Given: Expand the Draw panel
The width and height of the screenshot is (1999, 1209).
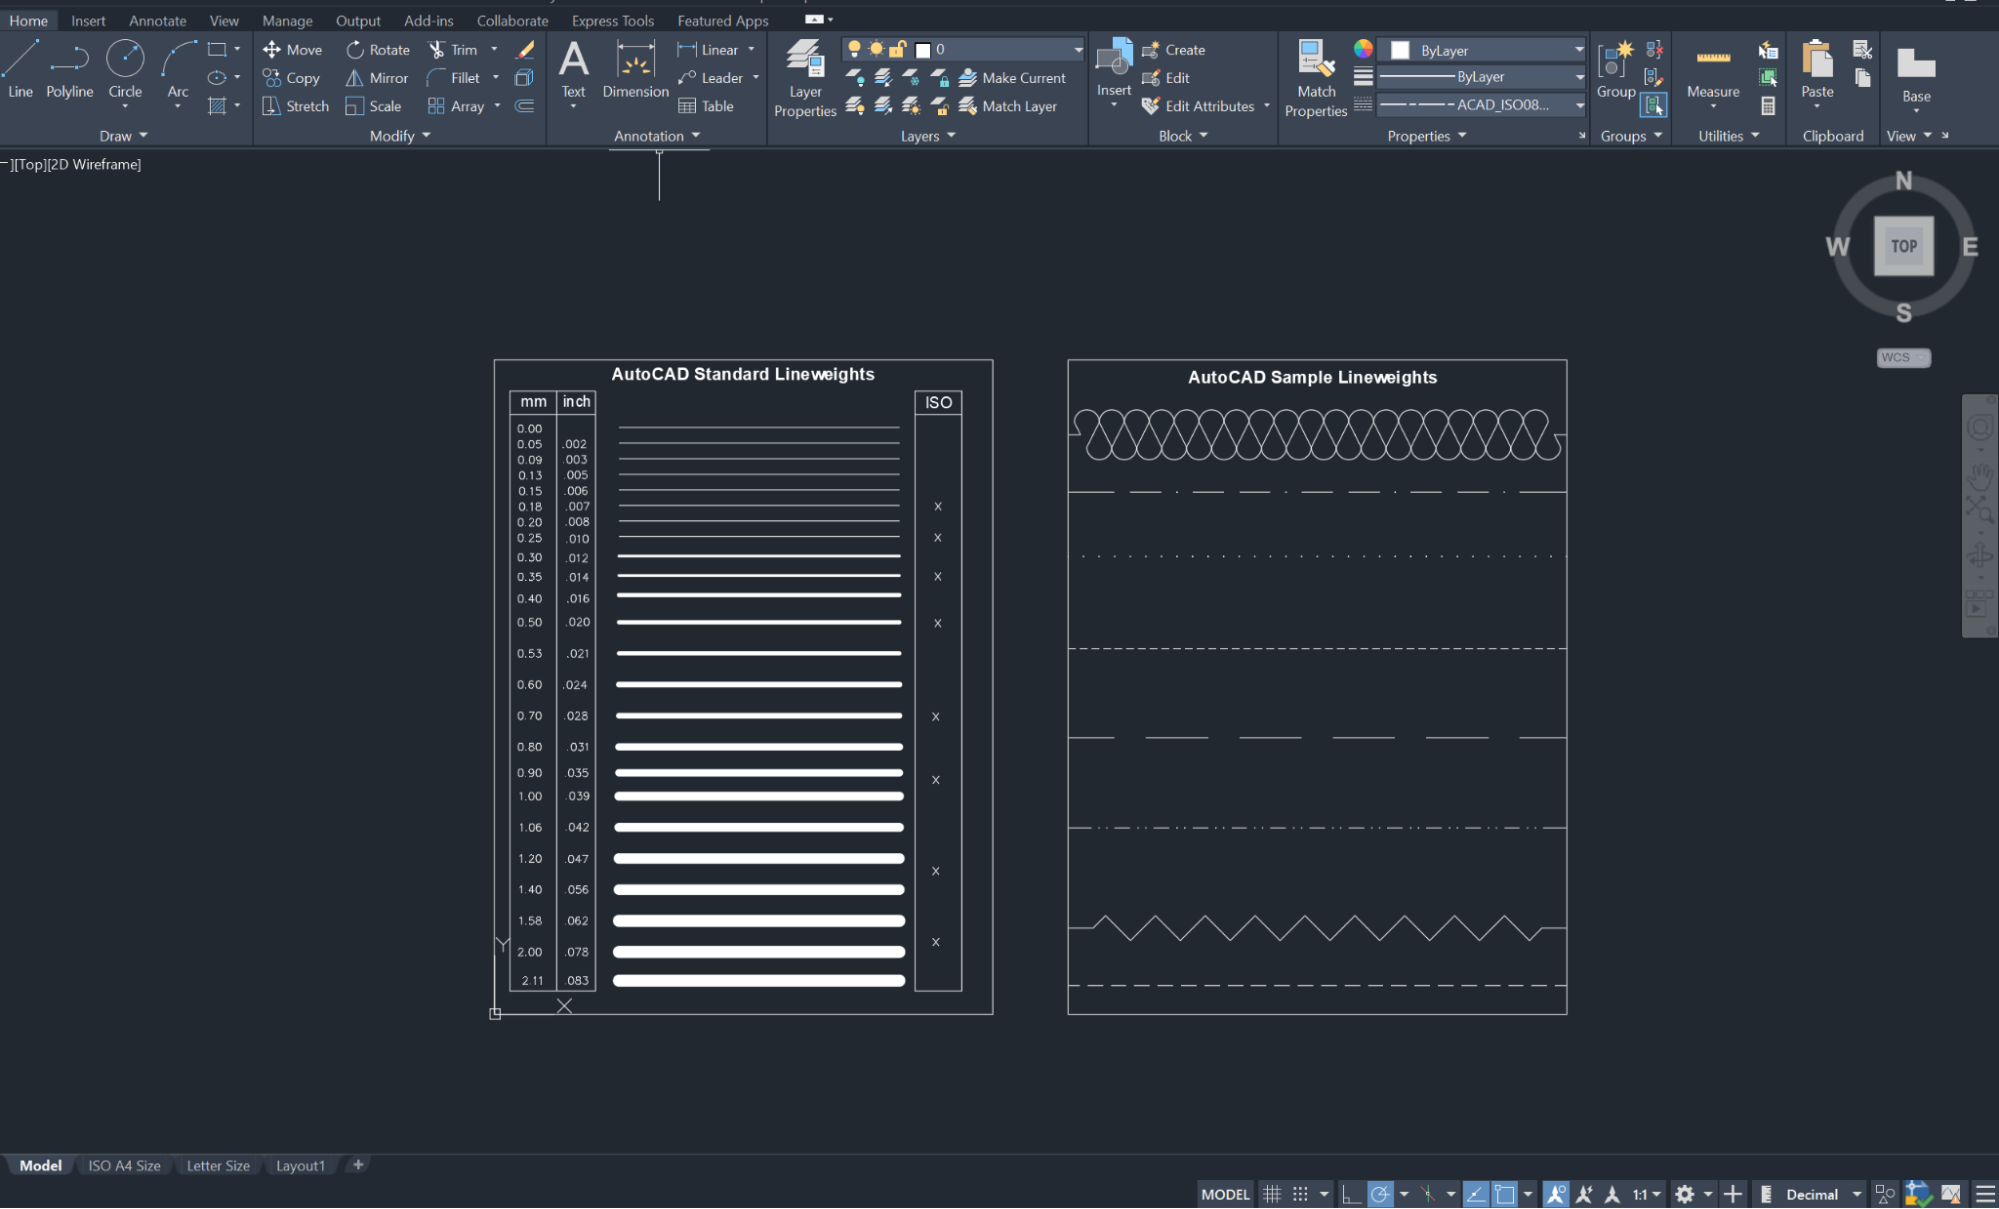Looking at the screenshot, I should (123, 136).
